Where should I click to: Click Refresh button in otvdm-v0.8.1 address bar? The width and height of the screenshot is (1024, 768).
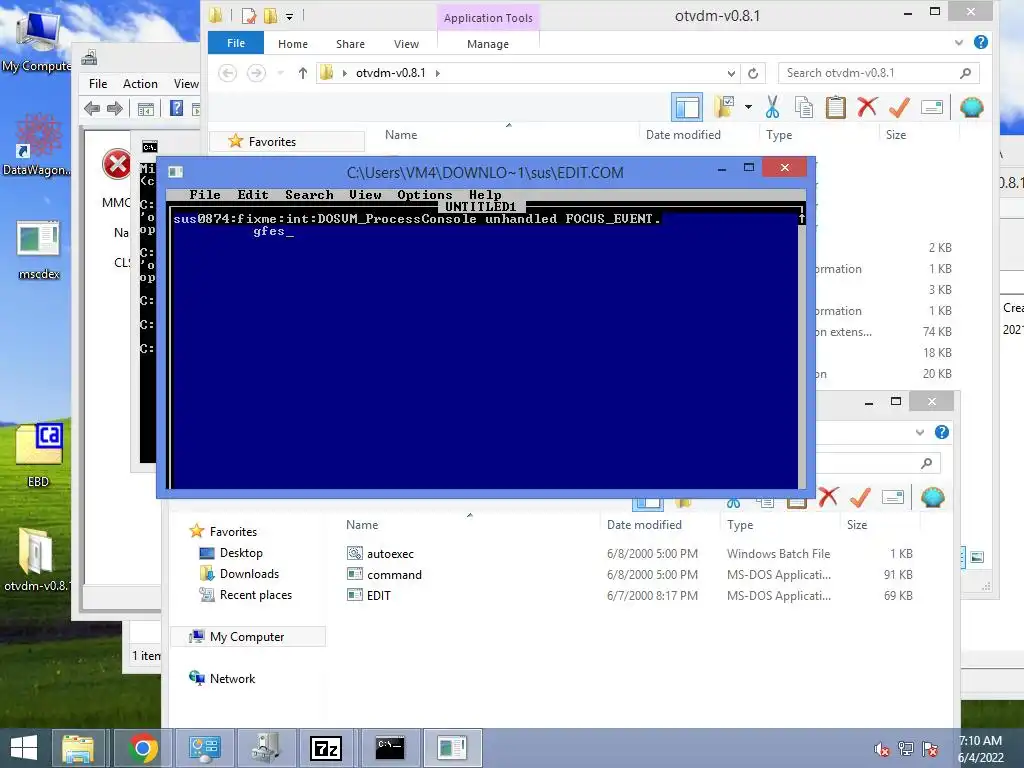753,73
